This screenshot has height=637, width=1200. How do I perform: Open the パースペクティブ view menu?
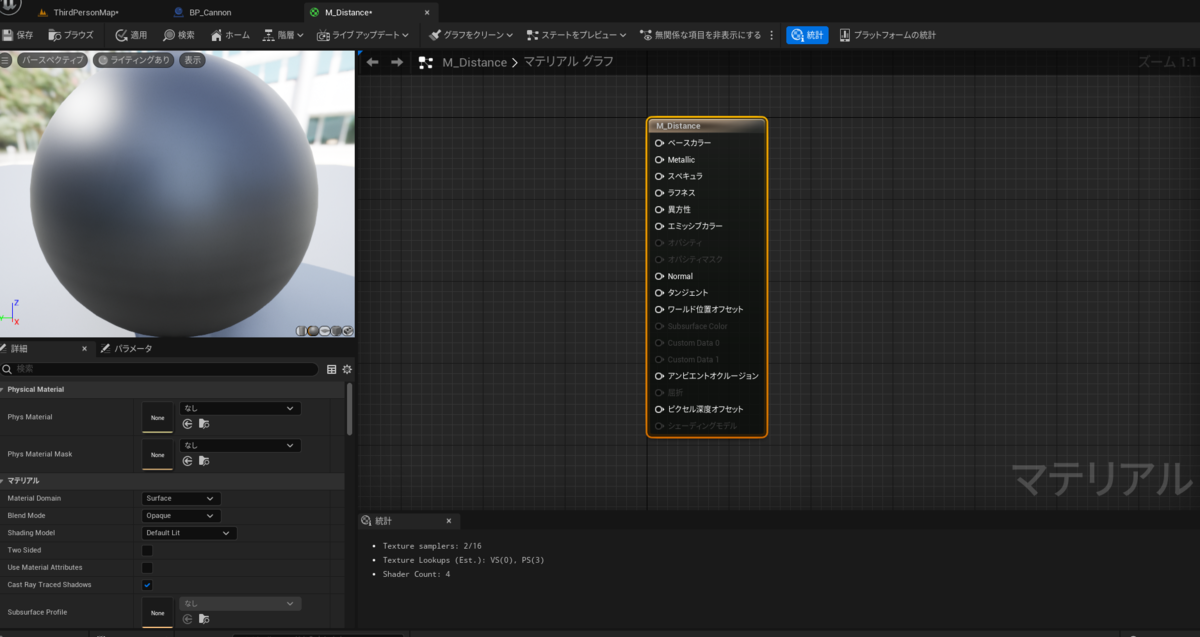[x=52, y=60]
